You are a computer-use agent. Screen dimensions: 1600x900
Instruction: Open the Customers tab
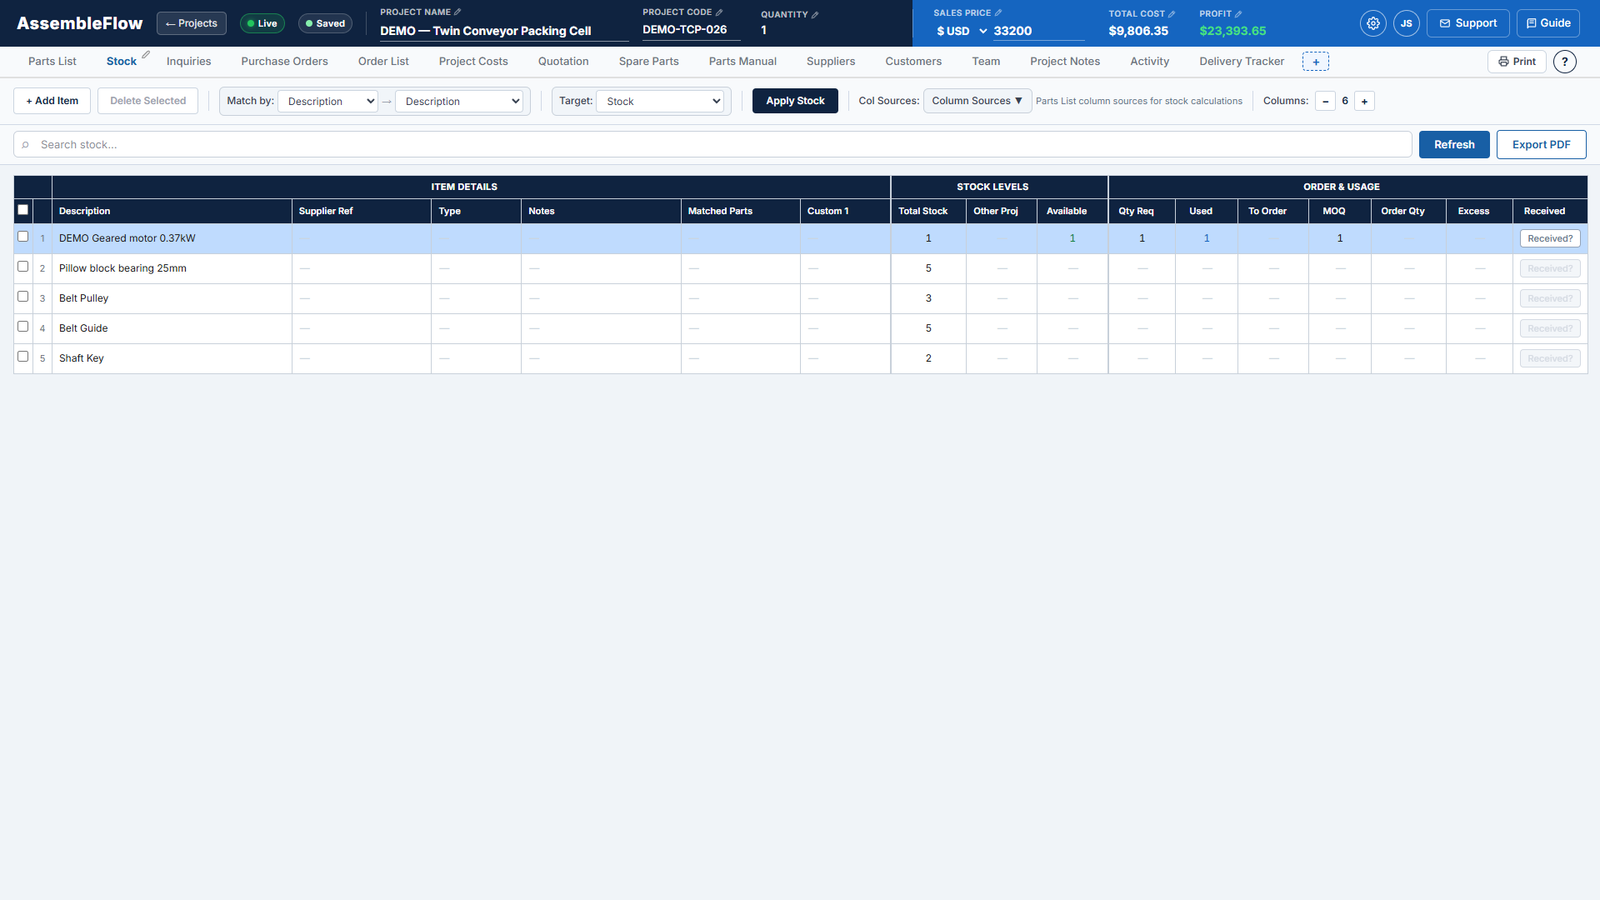coord(913,62)
